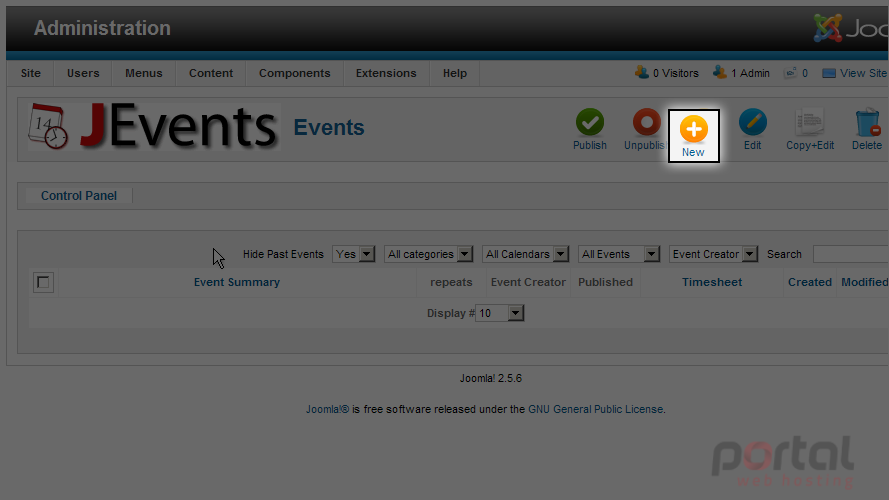Click the JEvents calendar clock logo
Image resolution: width=889 pixels, height=500 pixels.
tap(48, 126)
